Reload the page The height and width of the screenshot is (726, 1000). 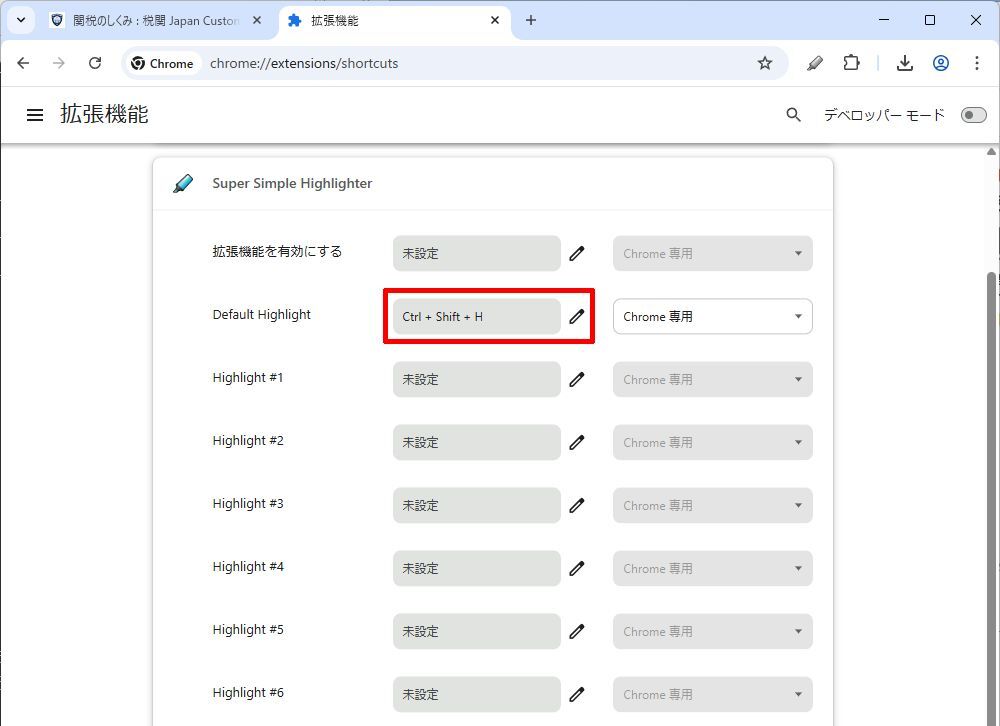95,63
